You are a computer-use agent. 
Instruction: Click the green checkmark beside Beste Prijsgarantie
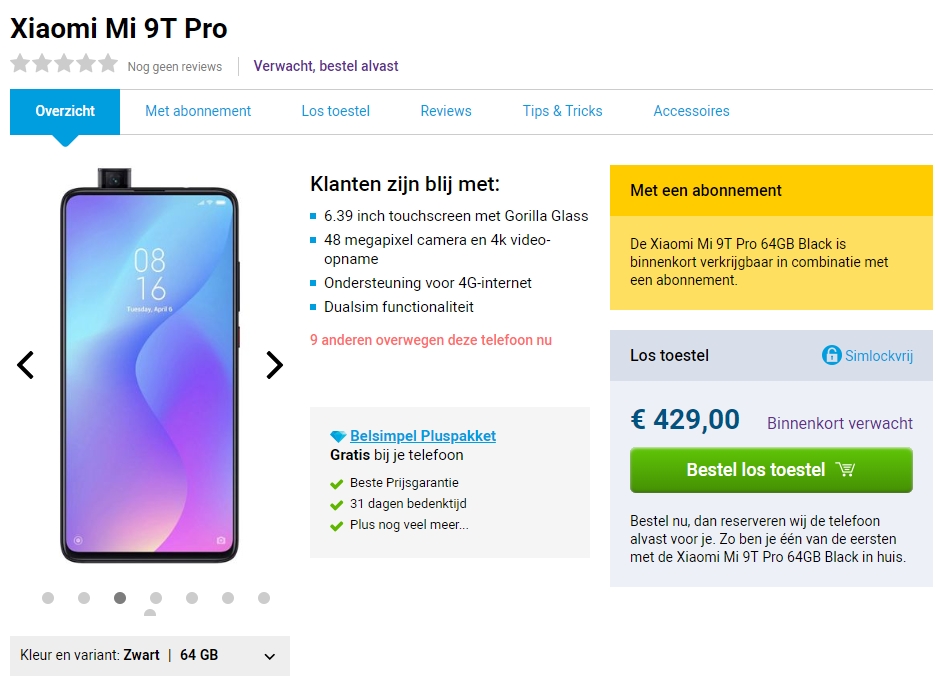click(x=337, y=484)
